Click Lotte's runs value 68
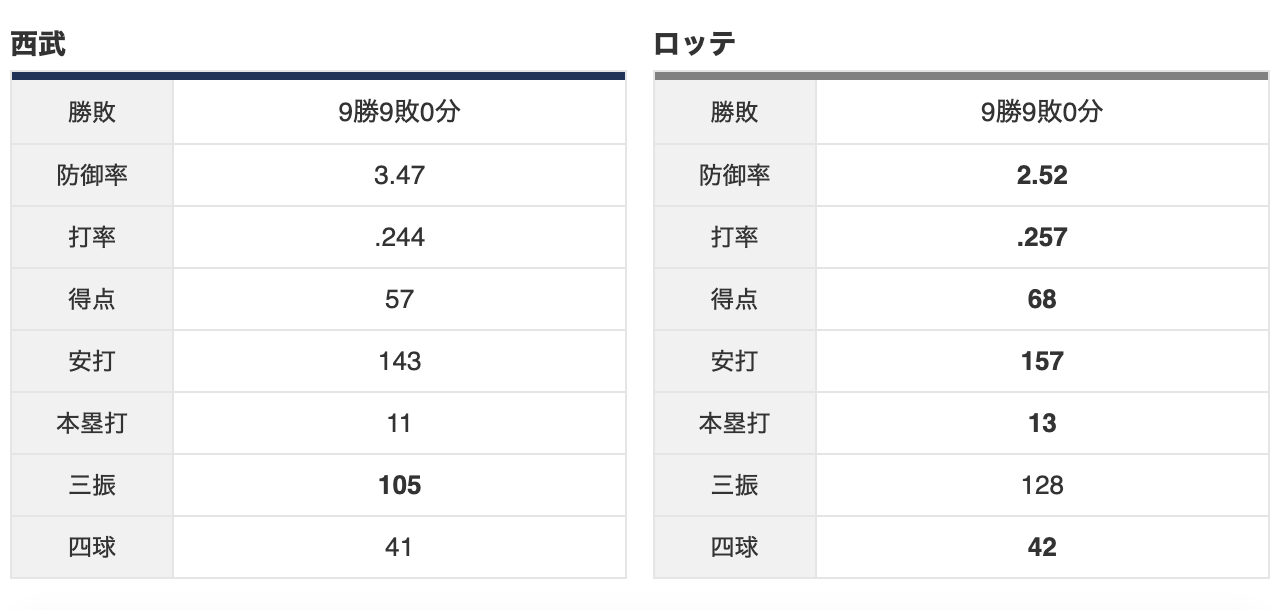1280x610 pixels. click(1042, 299)
